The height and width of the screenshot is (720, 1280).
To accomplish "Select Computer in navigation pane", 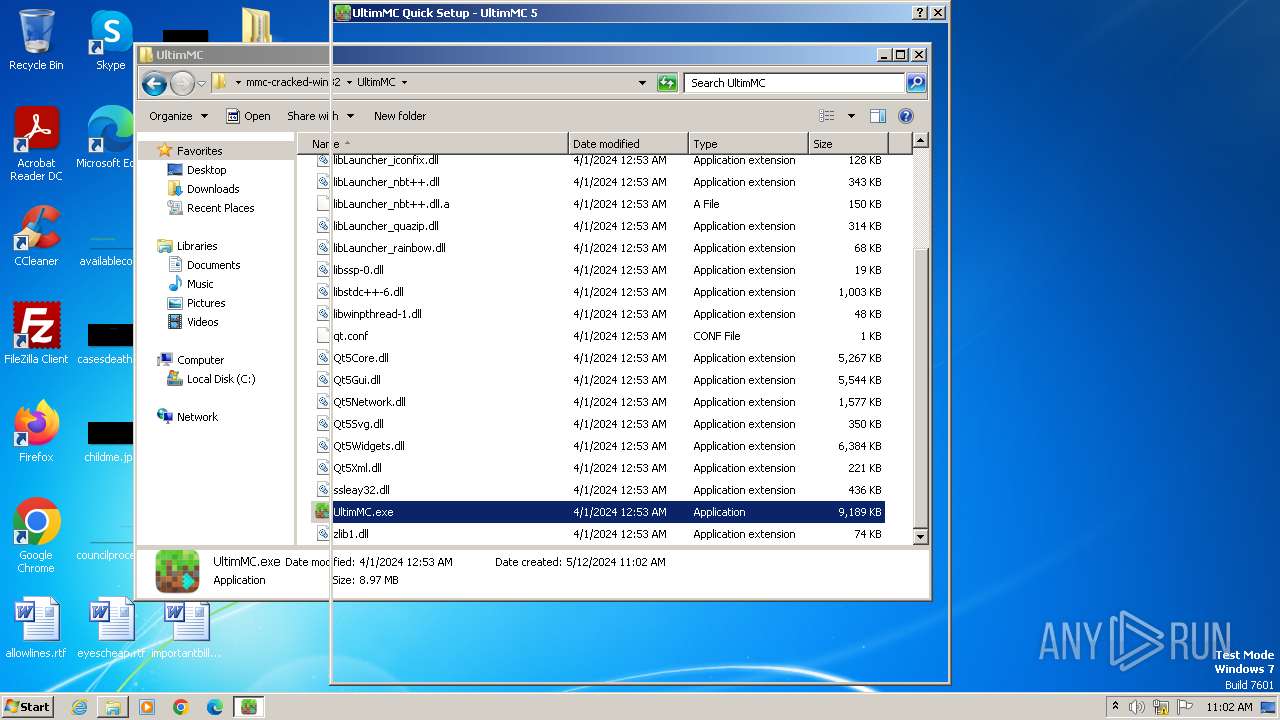I will (x=200, y=360).
